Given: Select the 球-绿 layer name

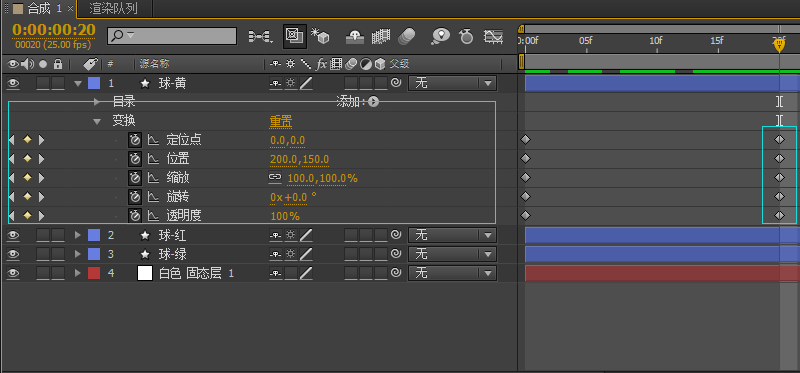Looking at the screenshot, I should (x=172, y=254).
